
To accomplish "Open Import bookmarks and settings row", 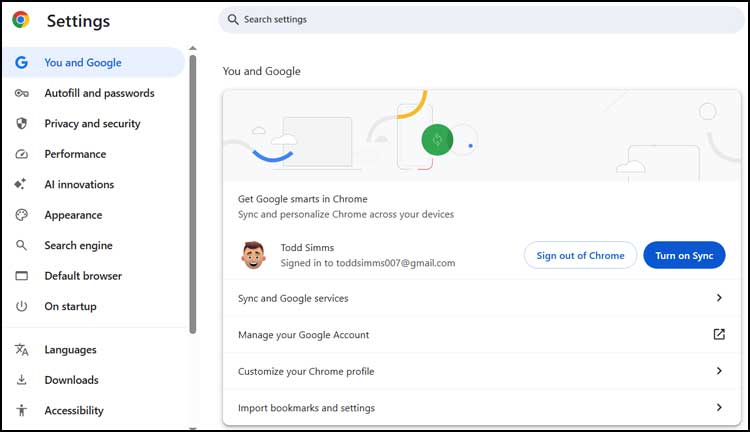I will tap(482, 408).
